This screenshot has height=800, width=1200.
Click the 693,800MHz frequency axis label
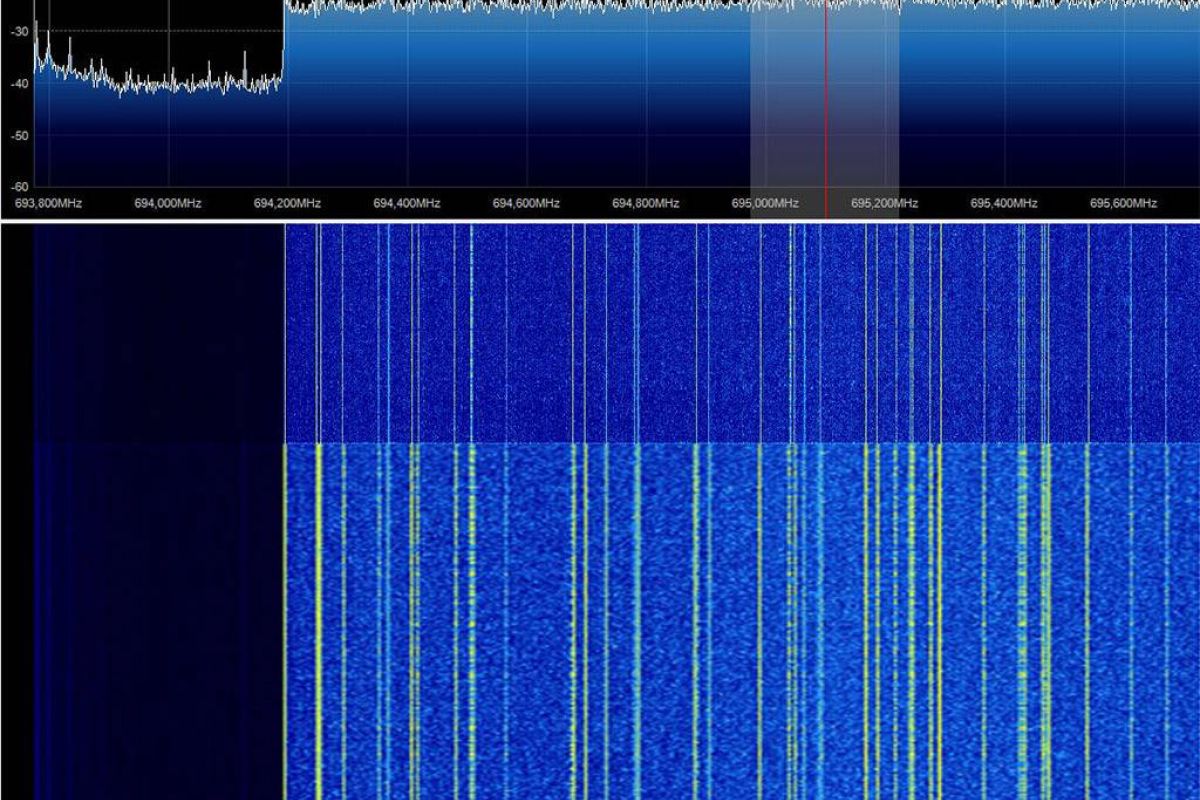coord(48,203)
